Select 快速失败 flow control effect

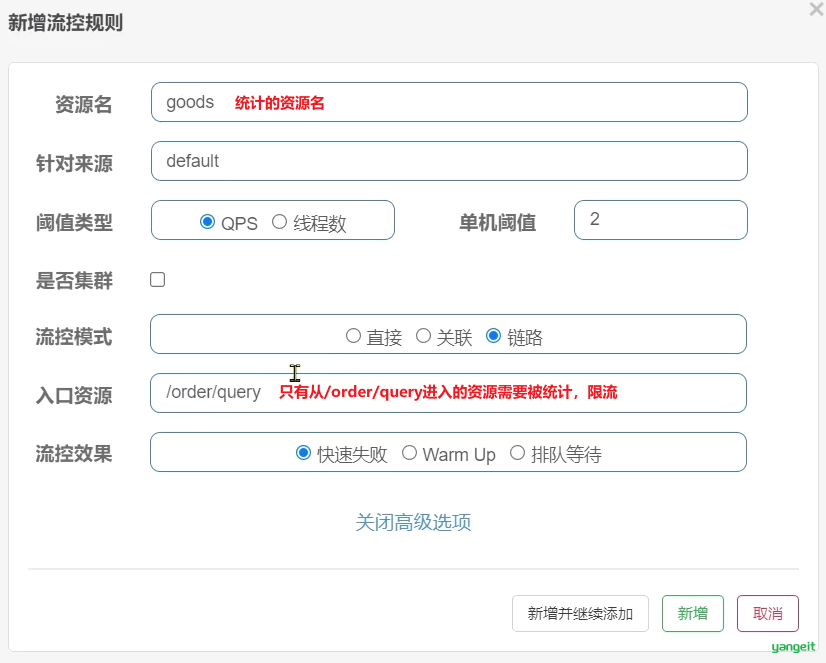[x=303, y=452]
